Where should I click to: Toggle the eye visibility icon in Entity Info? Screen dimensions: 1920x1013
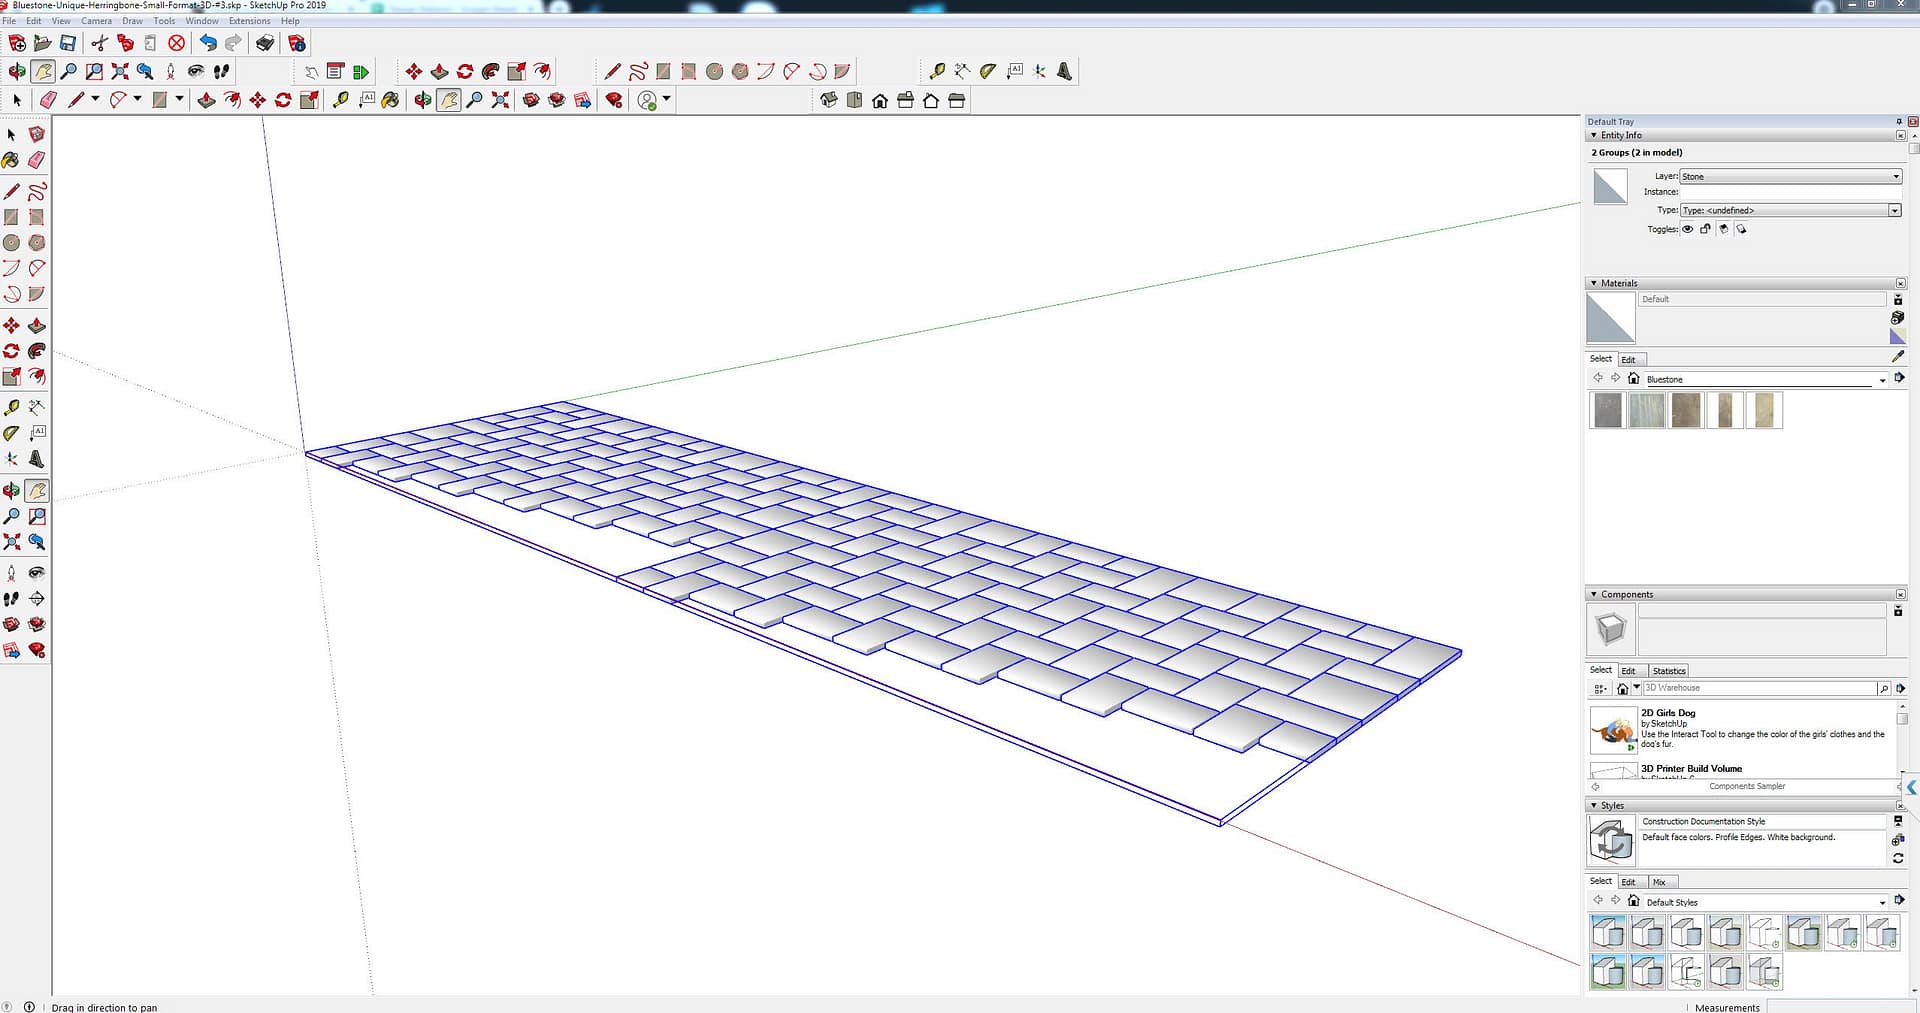1688,229
